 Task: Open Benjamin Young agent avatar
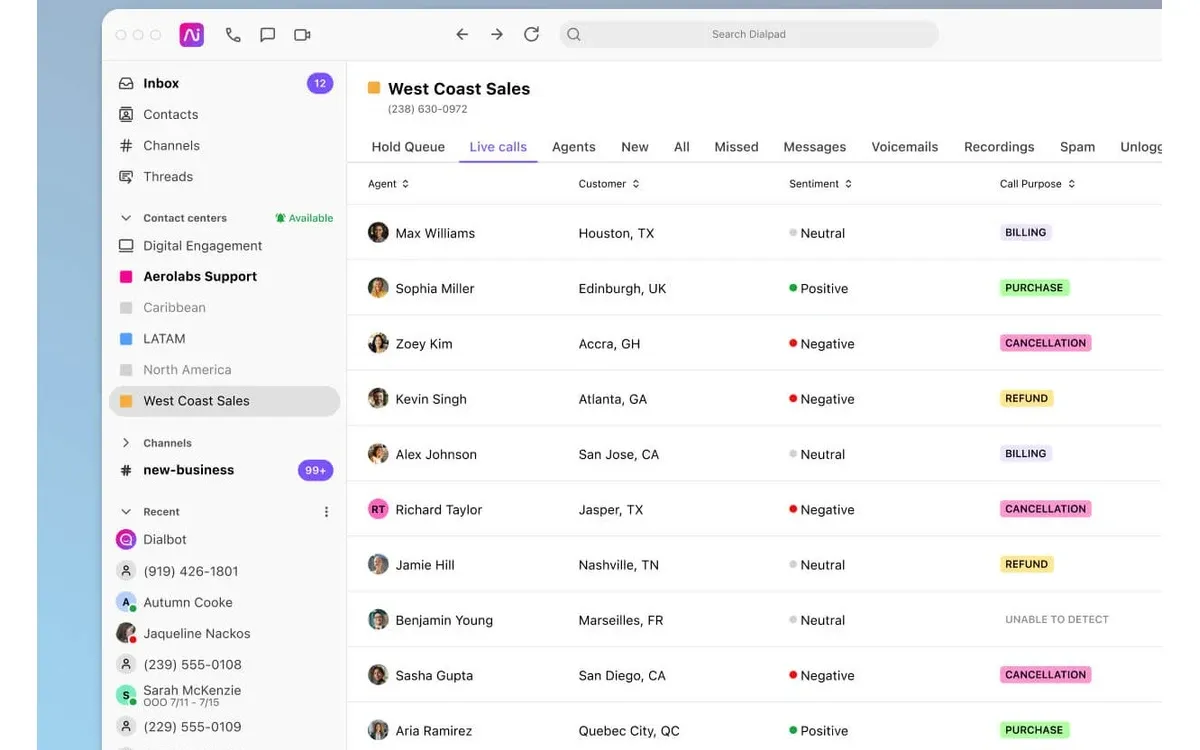click(x=378, y=620)
